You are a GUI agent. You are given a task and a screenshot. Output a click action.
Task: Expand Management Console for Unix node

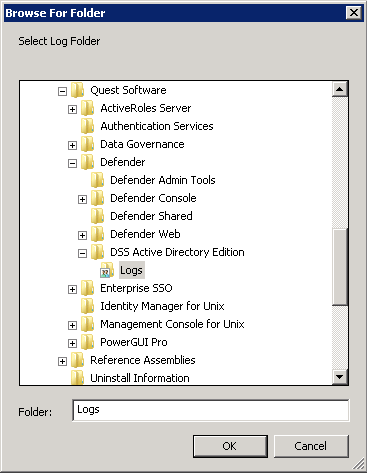[x=72, y=325]
